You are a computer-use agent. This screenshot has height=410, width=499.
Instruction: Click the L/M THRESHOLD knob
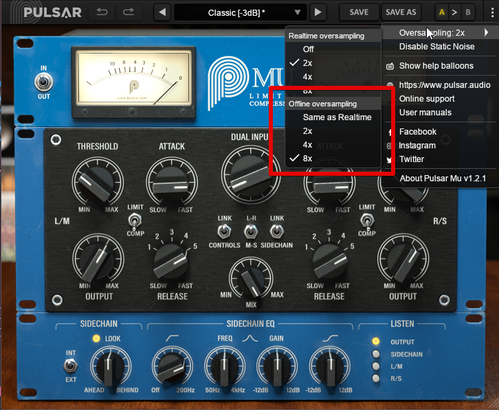(x=98, y=182)
